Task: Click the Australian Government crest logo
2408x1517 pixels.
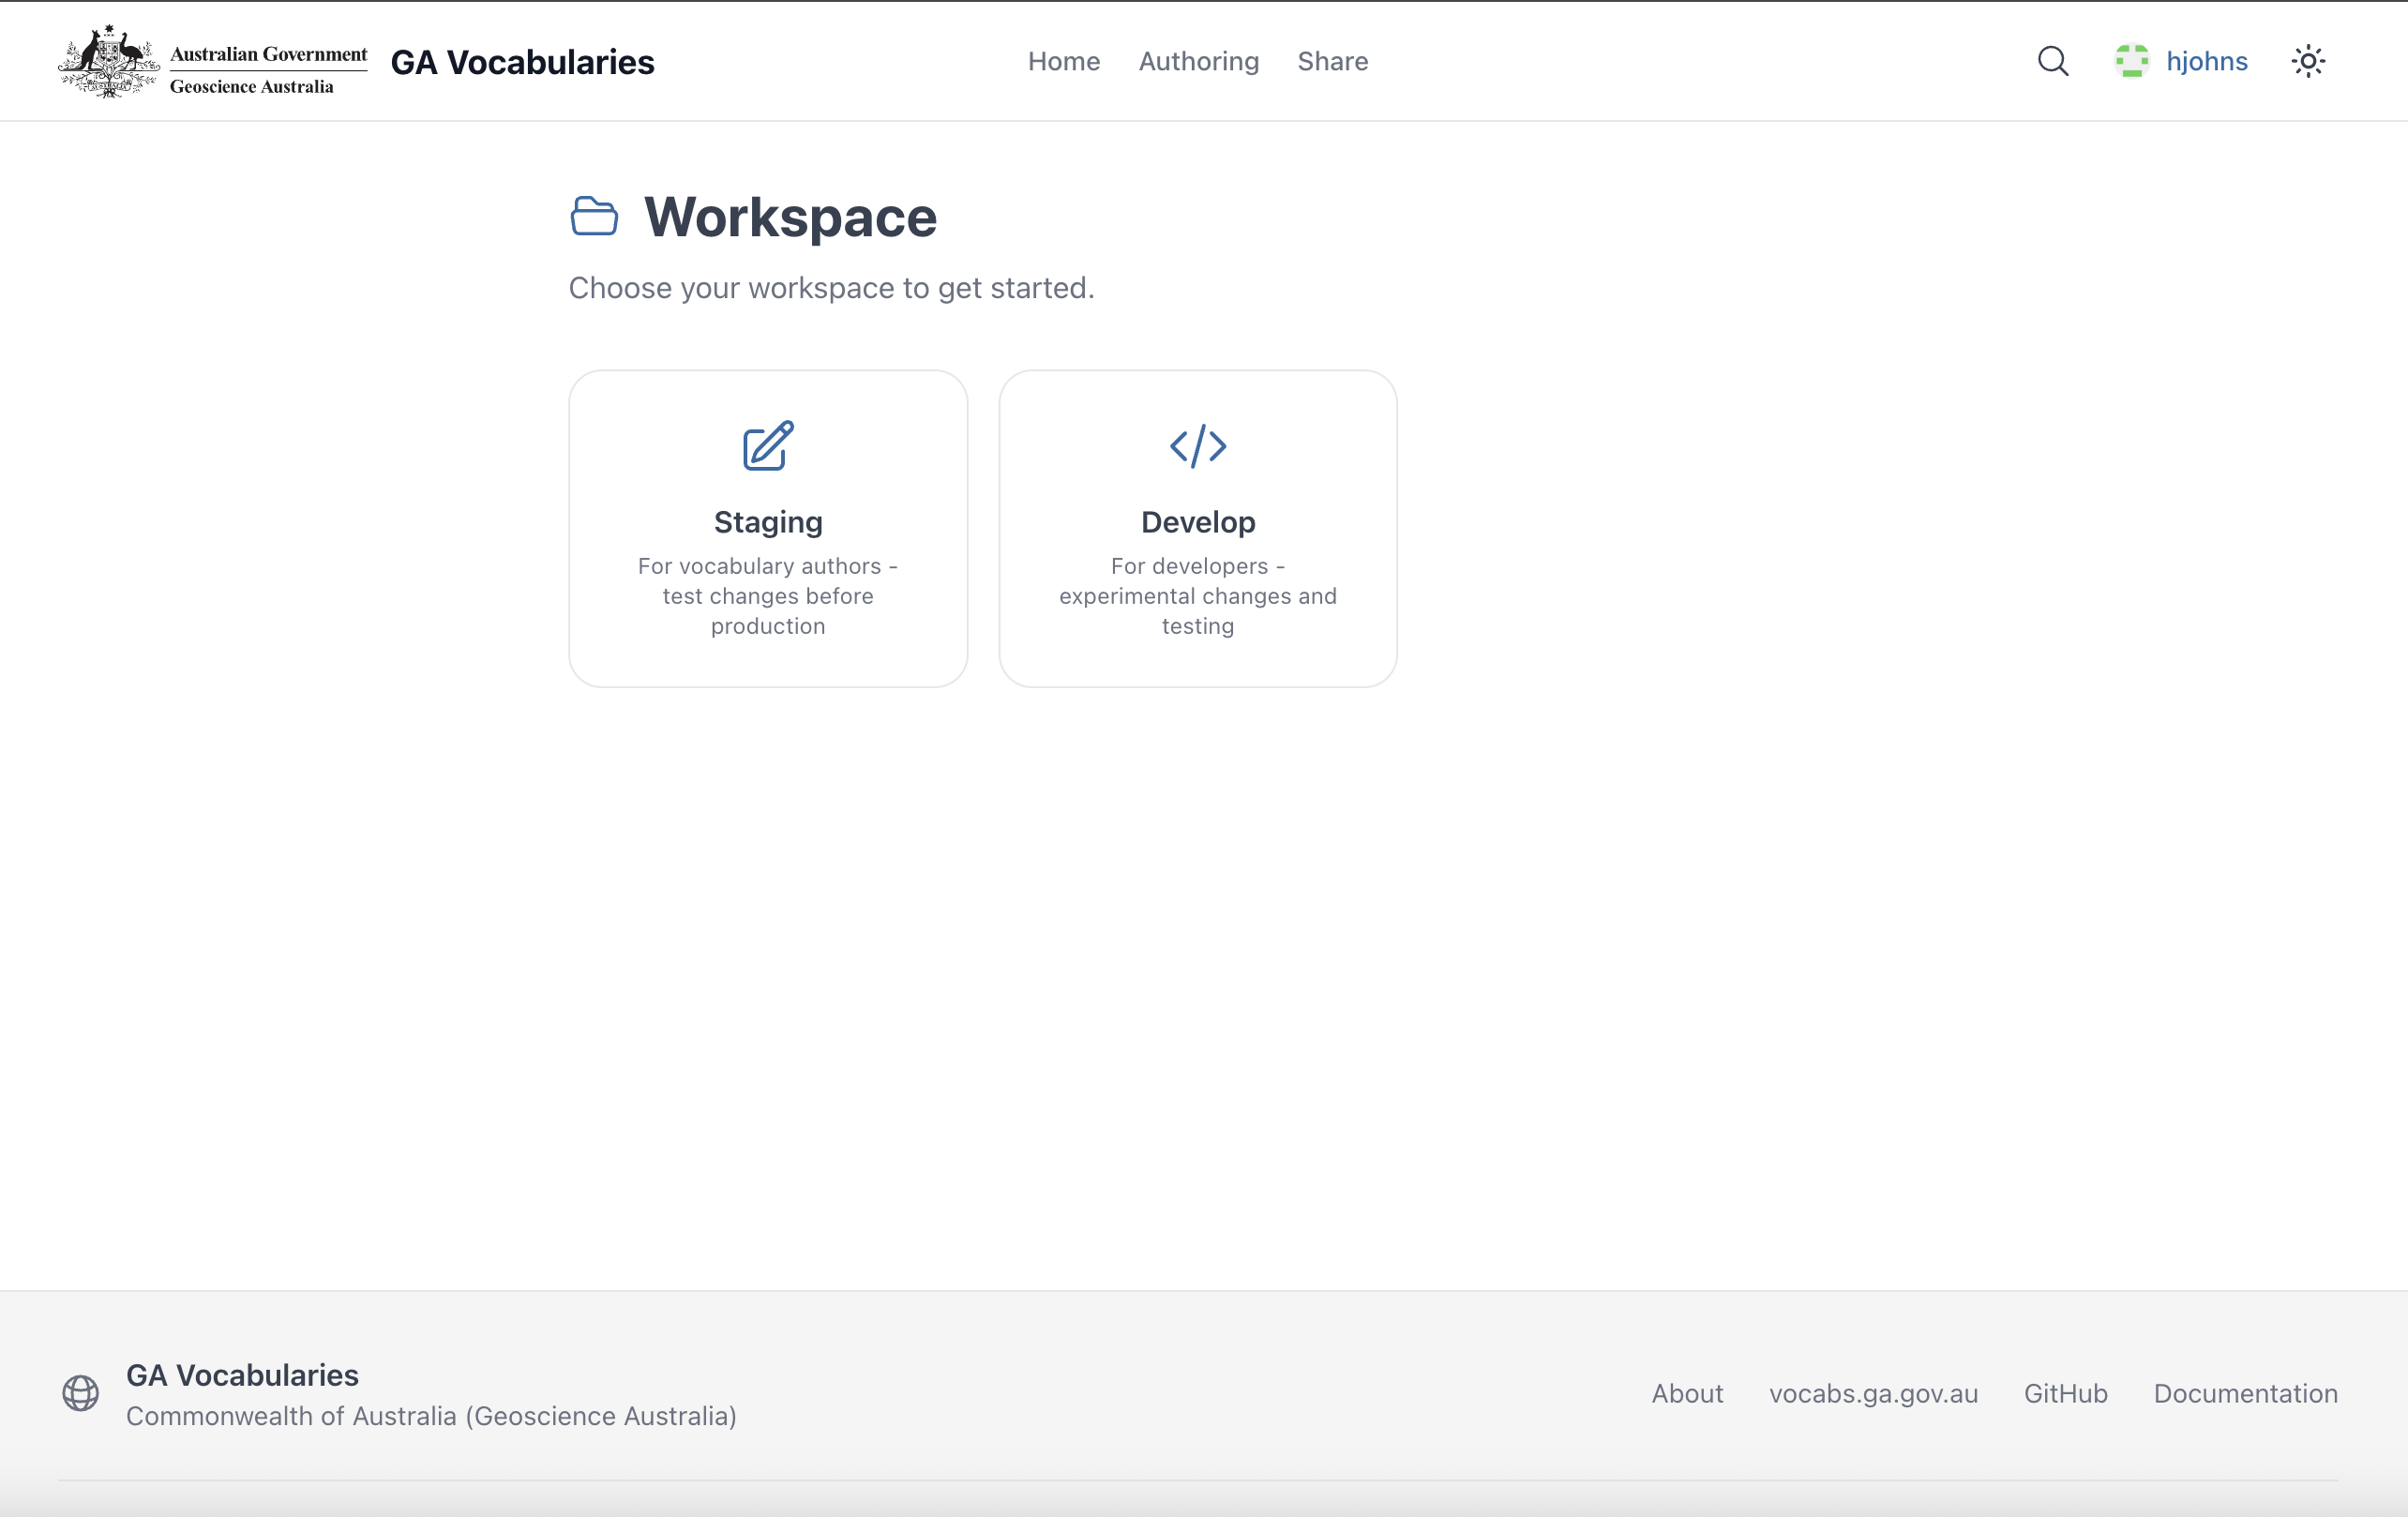Action: coord(109,61)
